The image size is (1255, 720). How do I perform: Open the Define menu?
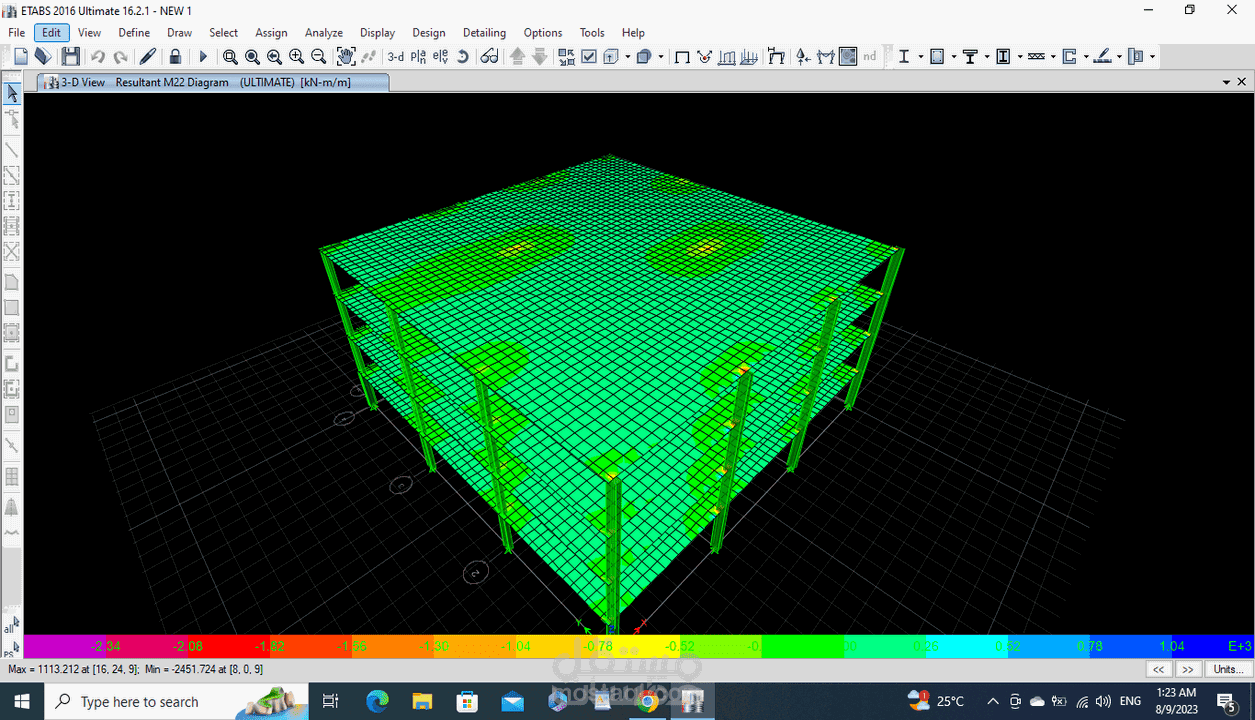point(134,33)
